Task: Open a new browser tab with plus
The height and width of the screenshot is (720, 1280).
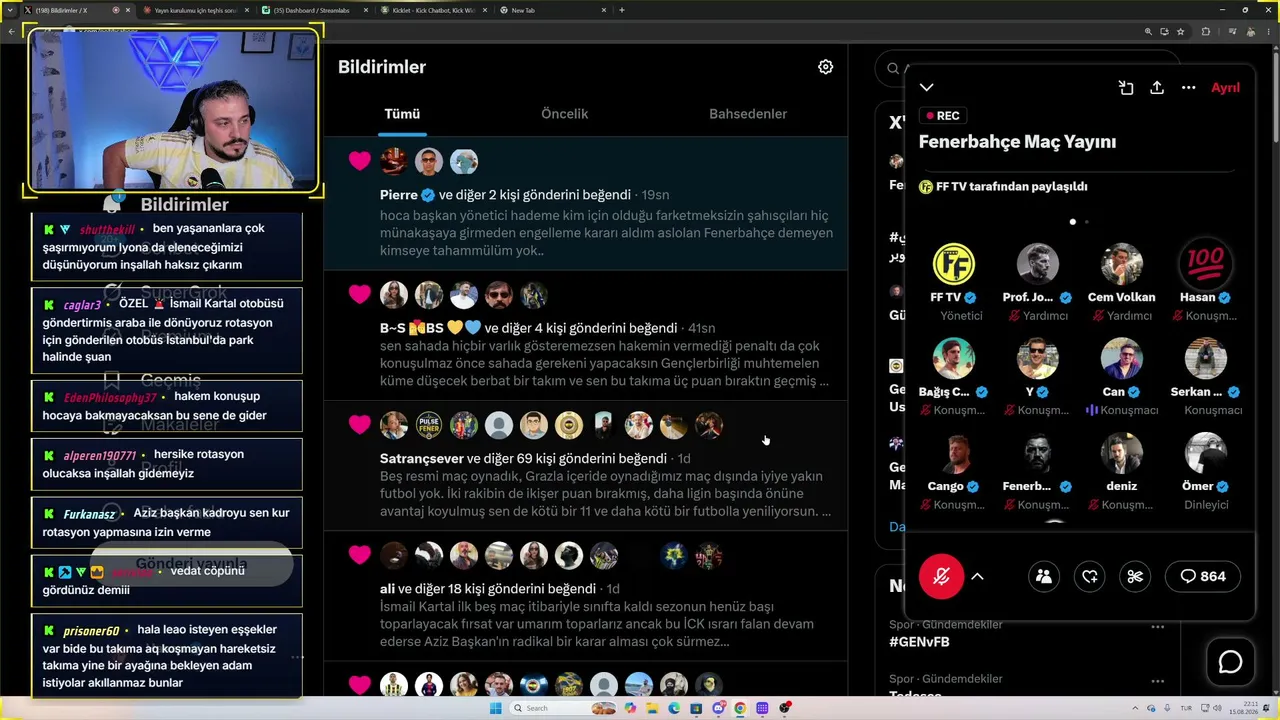Action: (622, 10)
